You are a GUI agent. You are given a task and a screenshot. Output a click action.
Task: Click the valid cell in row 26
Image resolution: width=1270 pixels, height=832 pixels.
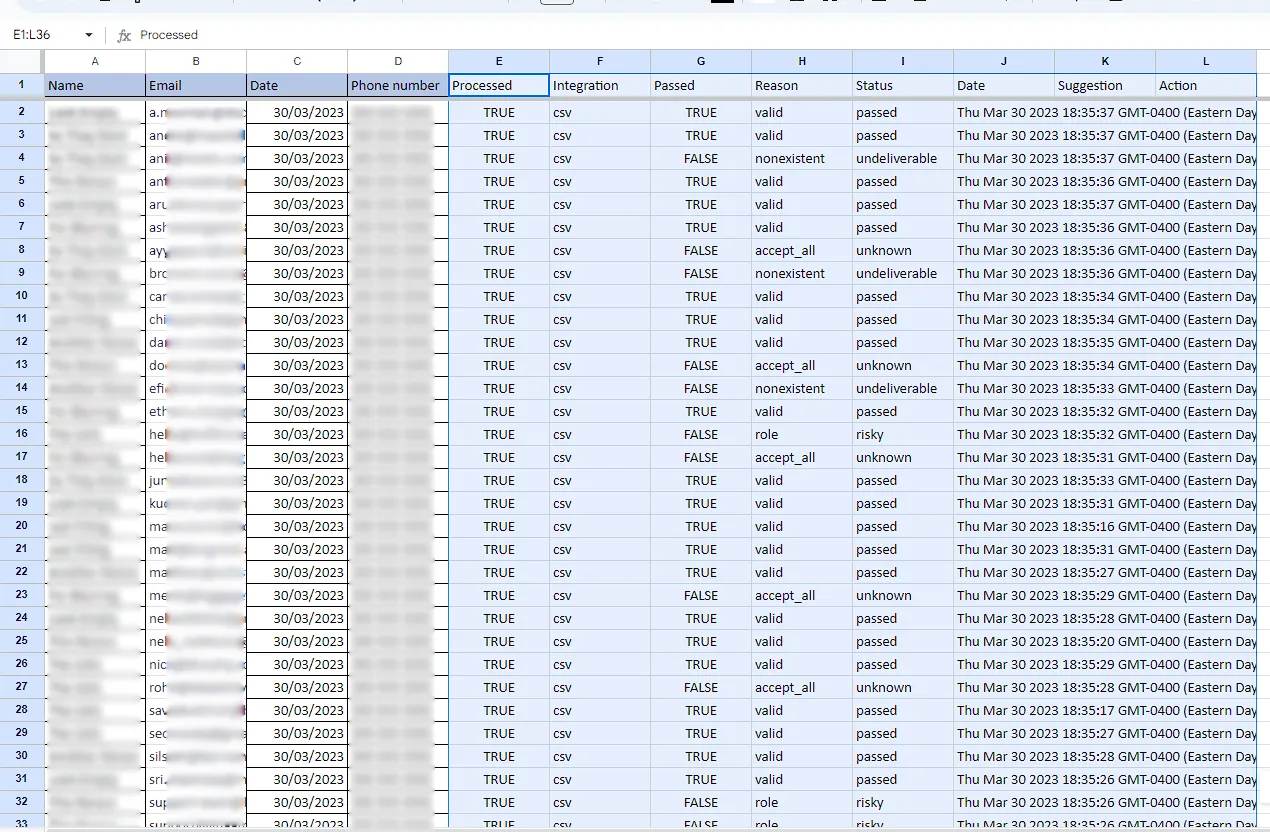(802, 664)
